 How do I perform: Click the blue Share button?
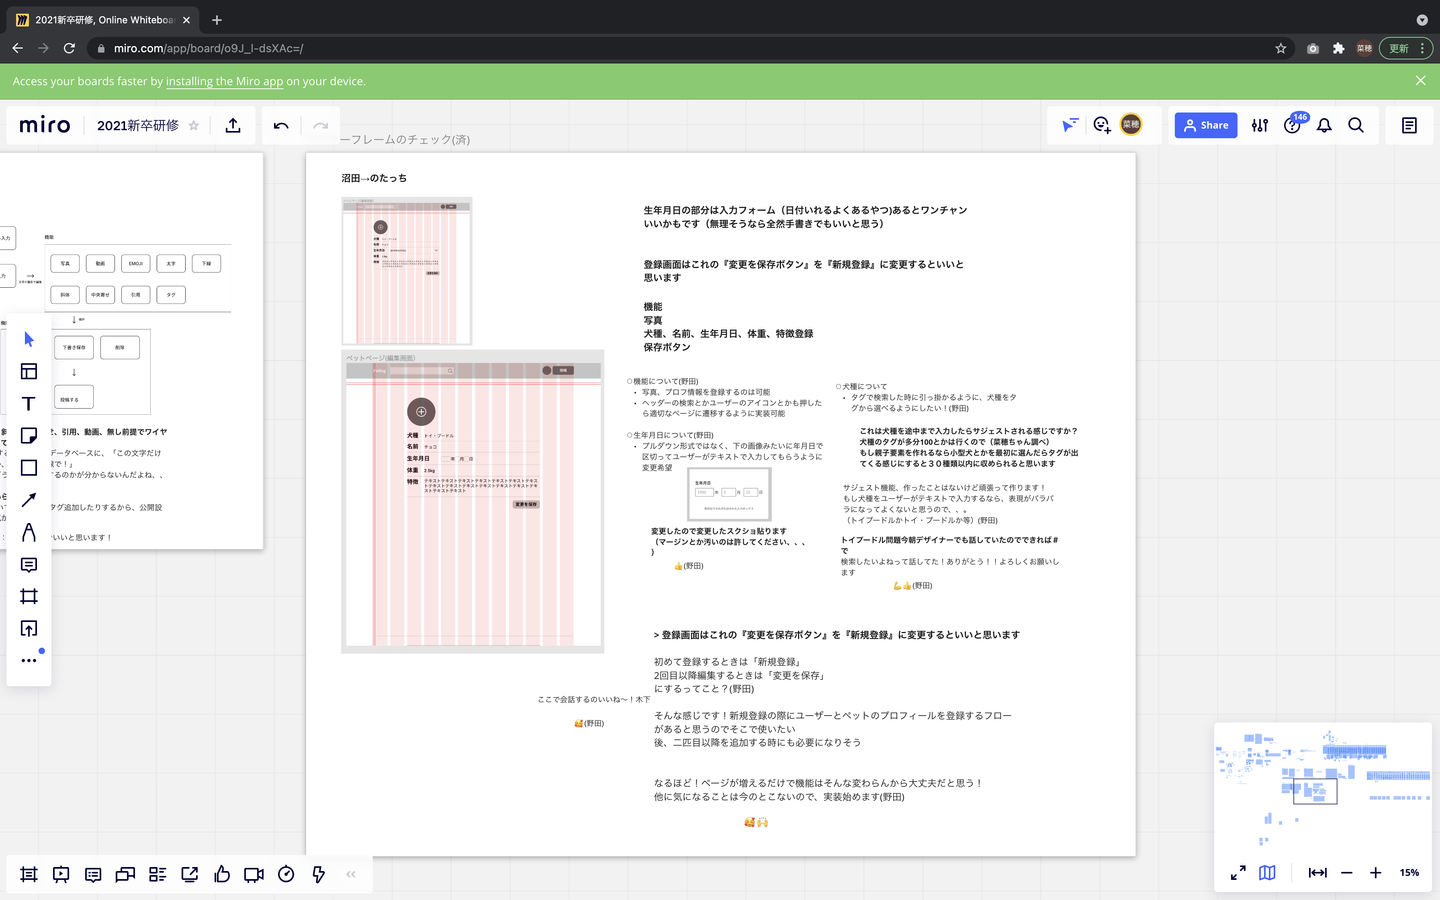pos(1206,125)
